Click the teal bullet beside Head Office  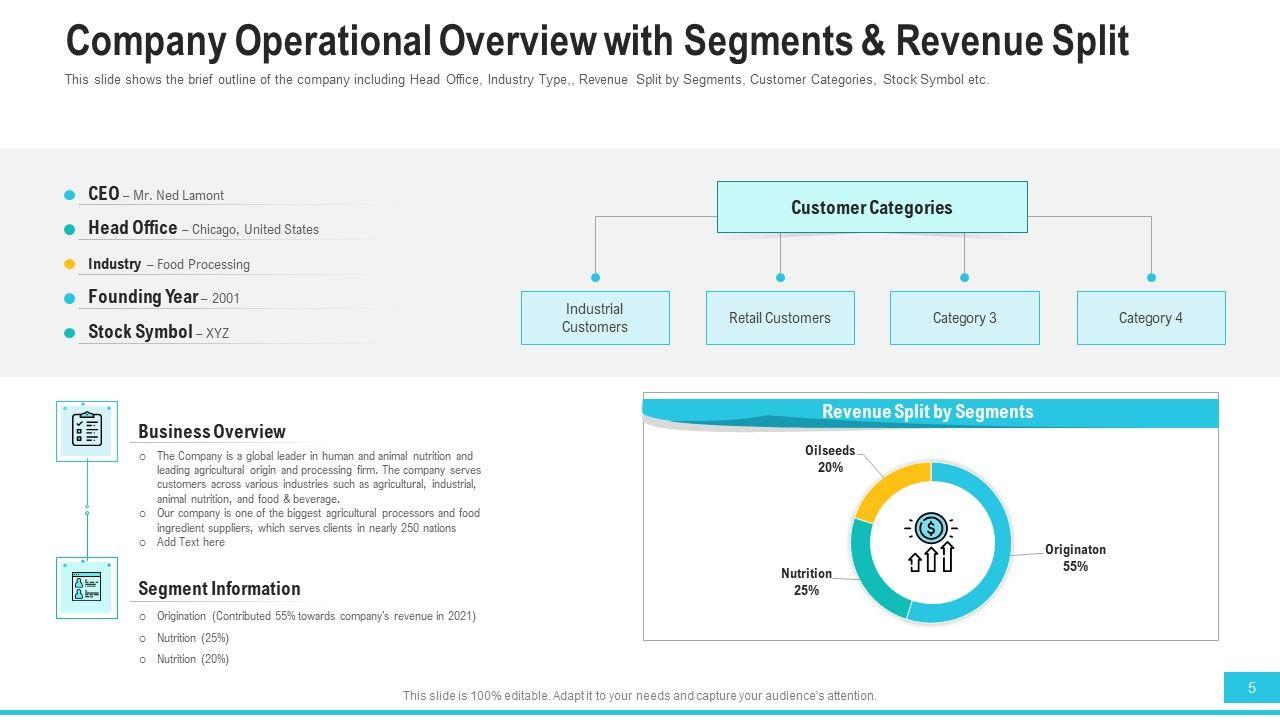(70, 229)
